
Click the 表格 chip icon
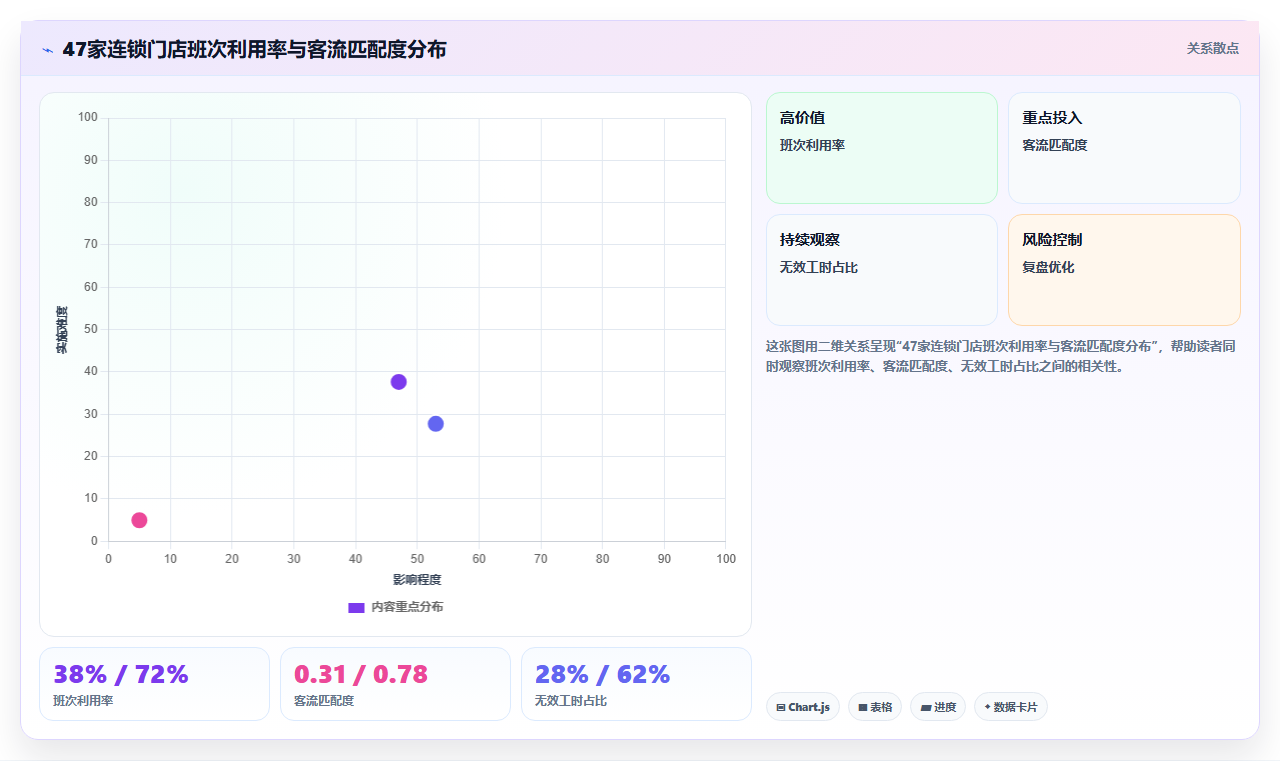pos(863,707)
